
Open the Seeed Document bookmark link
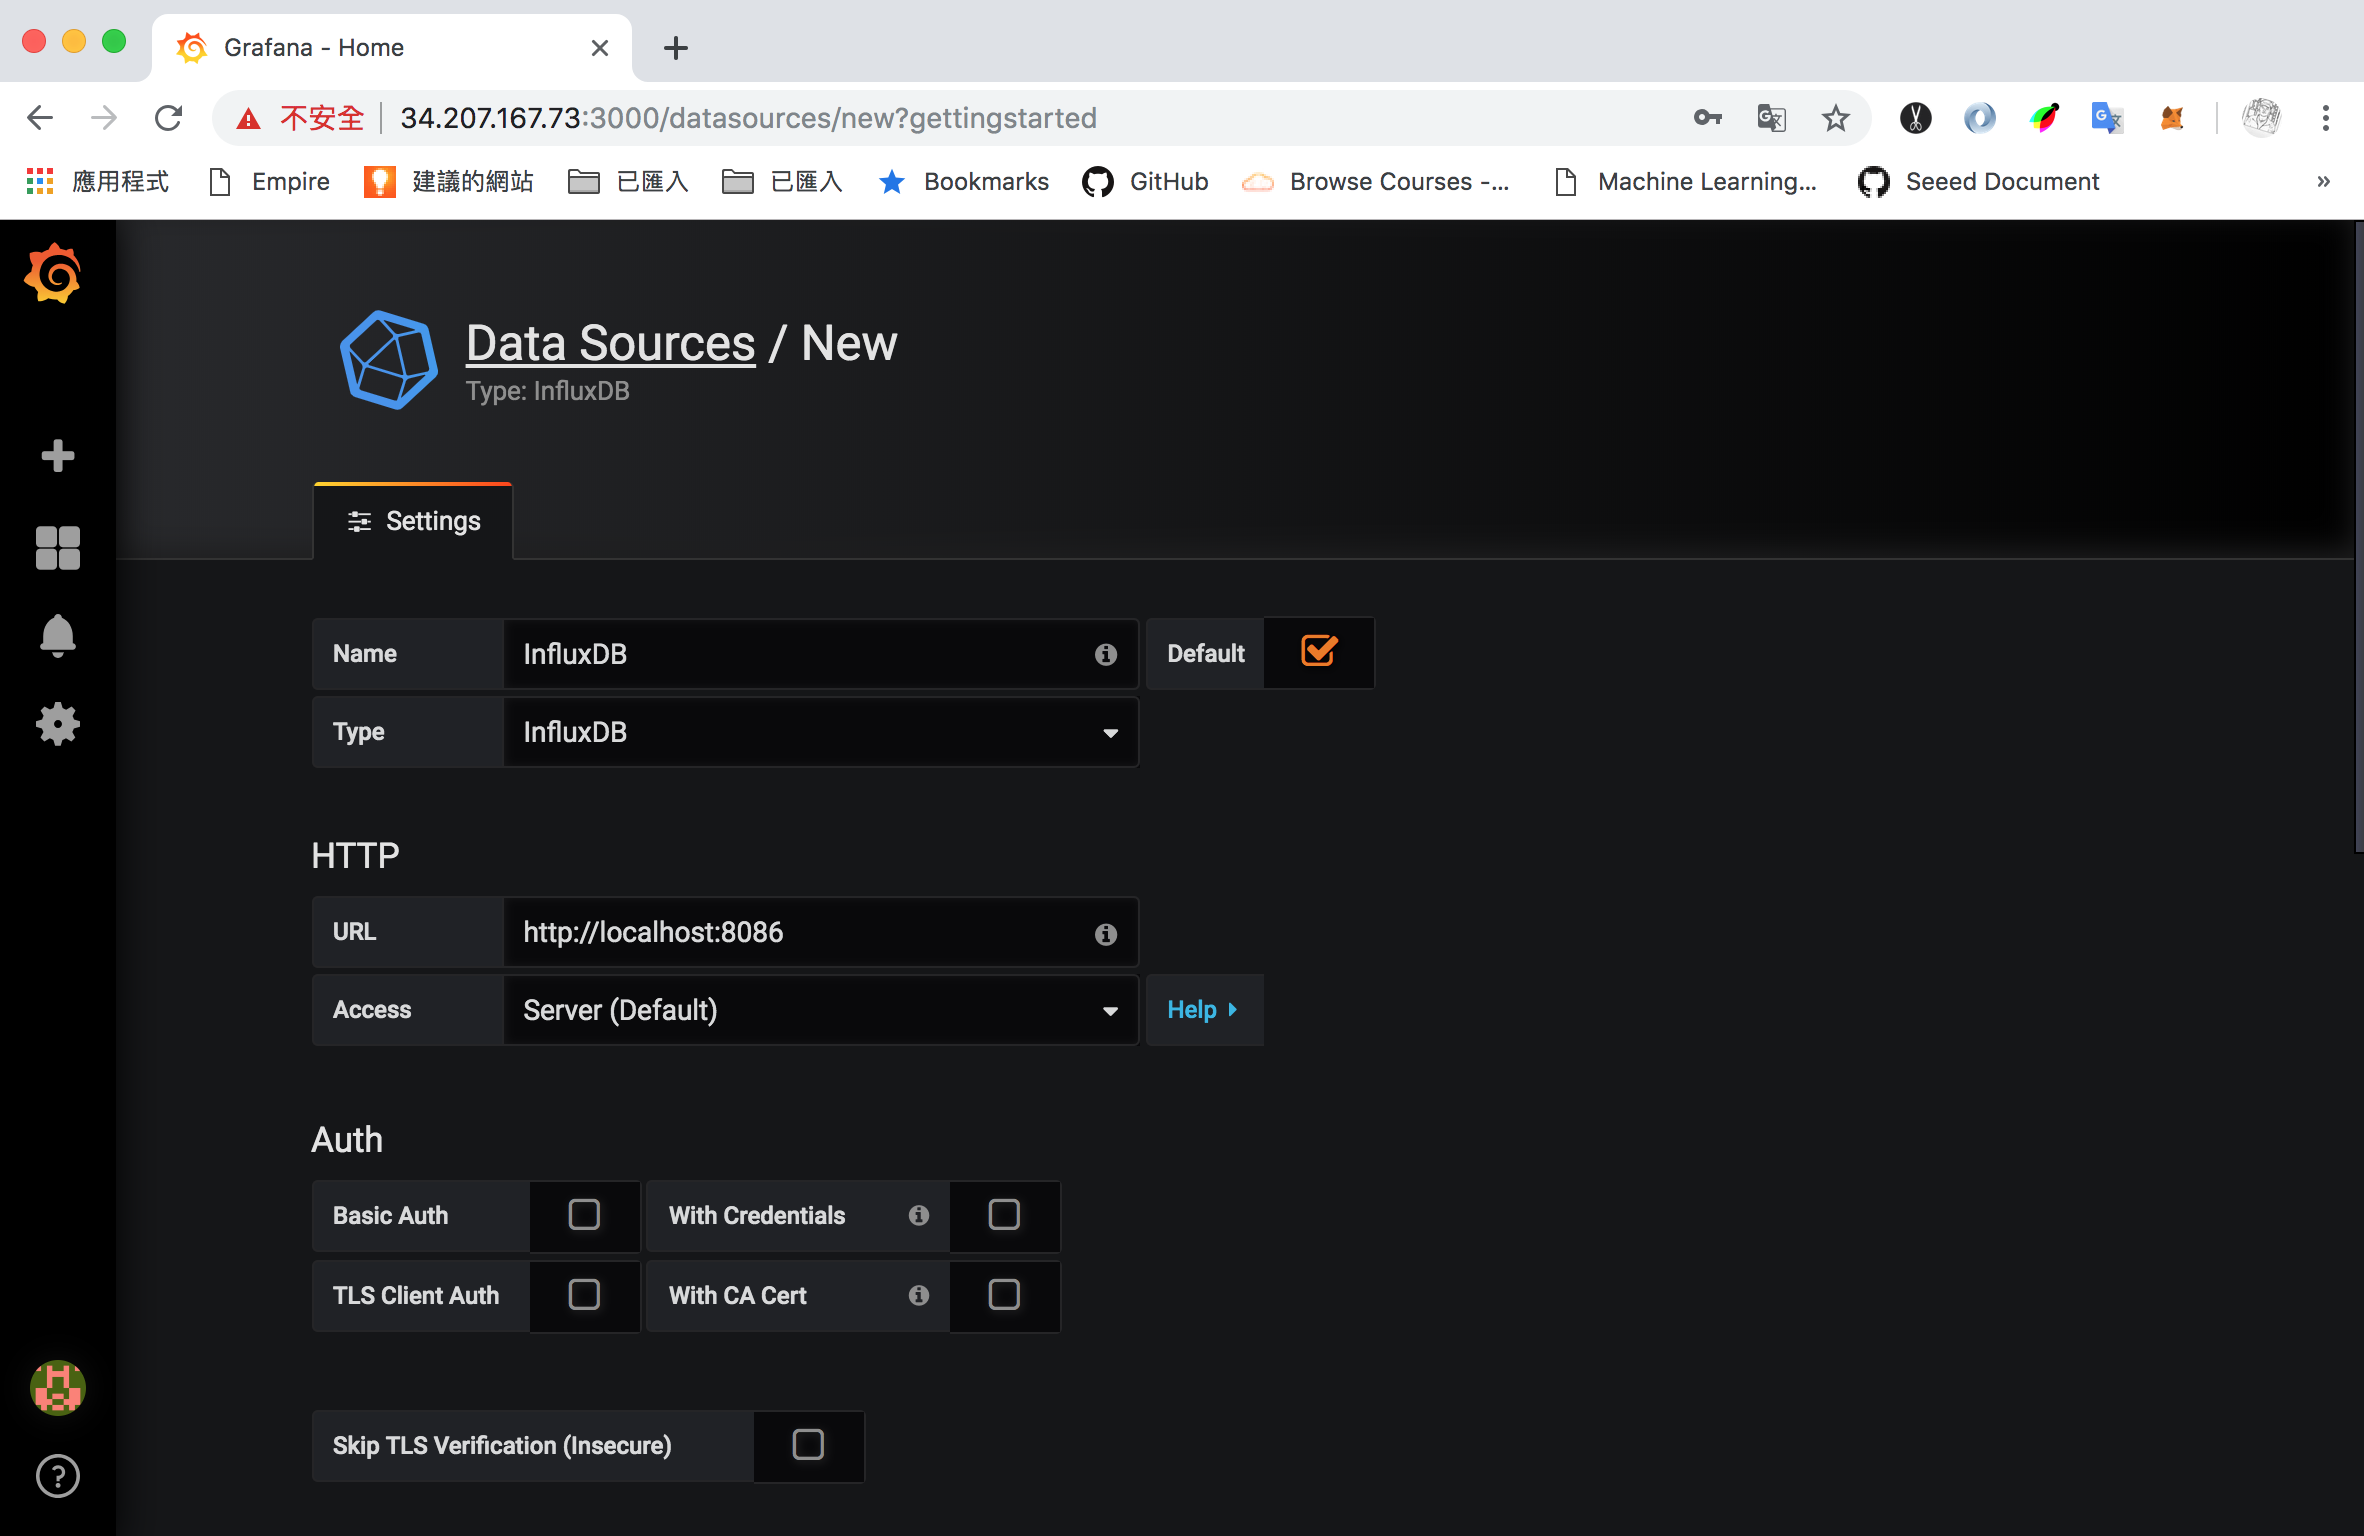point(1979,181)
